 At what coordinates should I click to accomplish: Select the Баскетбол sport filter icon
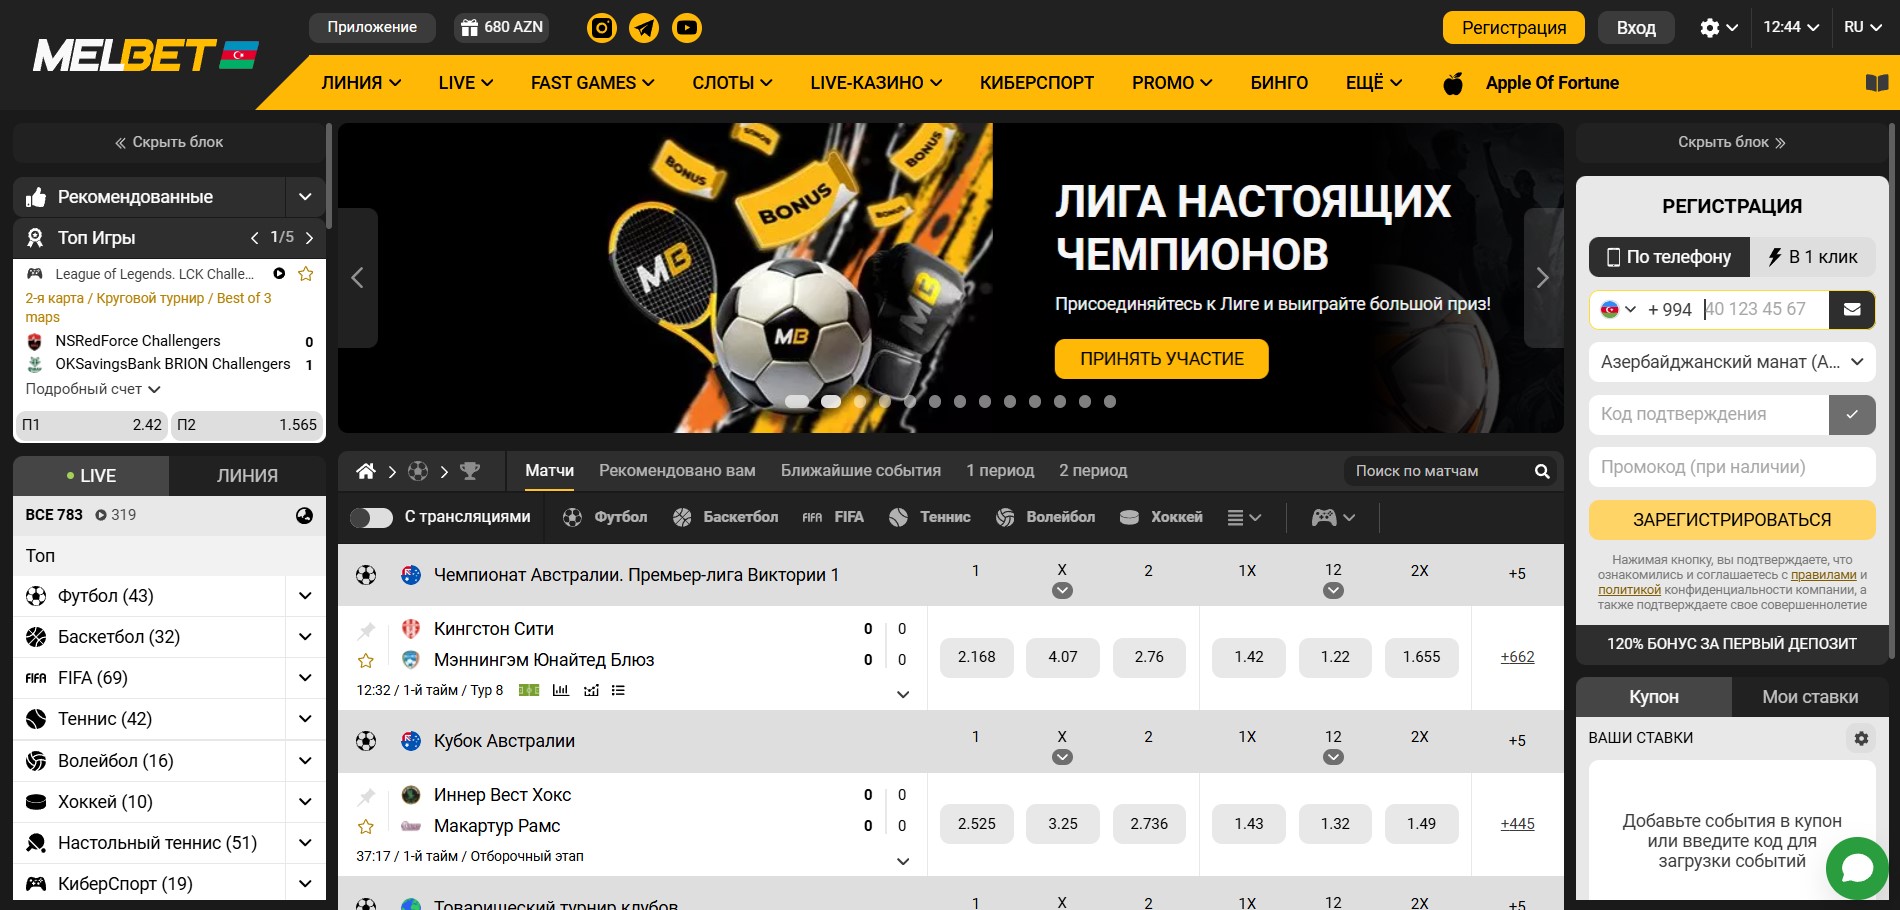coord(682,517)
